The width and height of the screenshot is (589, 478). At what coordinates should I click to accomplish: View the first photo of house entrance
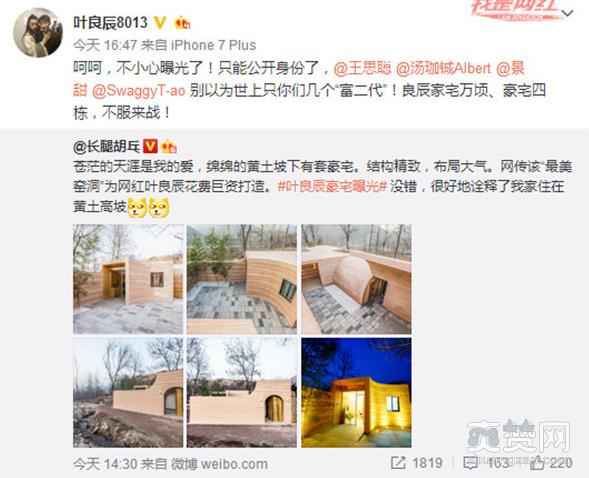pyautogui.click(x=128, y=279)
